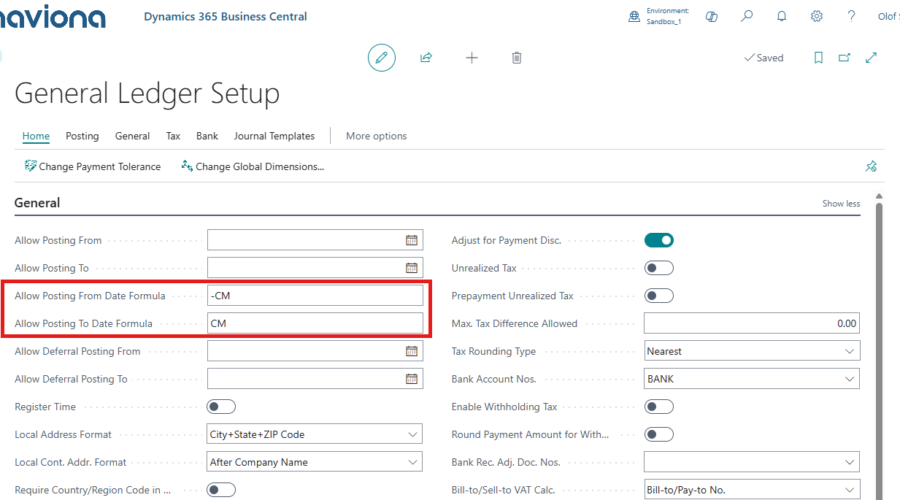The height and width of the screenshot is (500, 900).
Task: Open page in new window icon
Action: 844,57
